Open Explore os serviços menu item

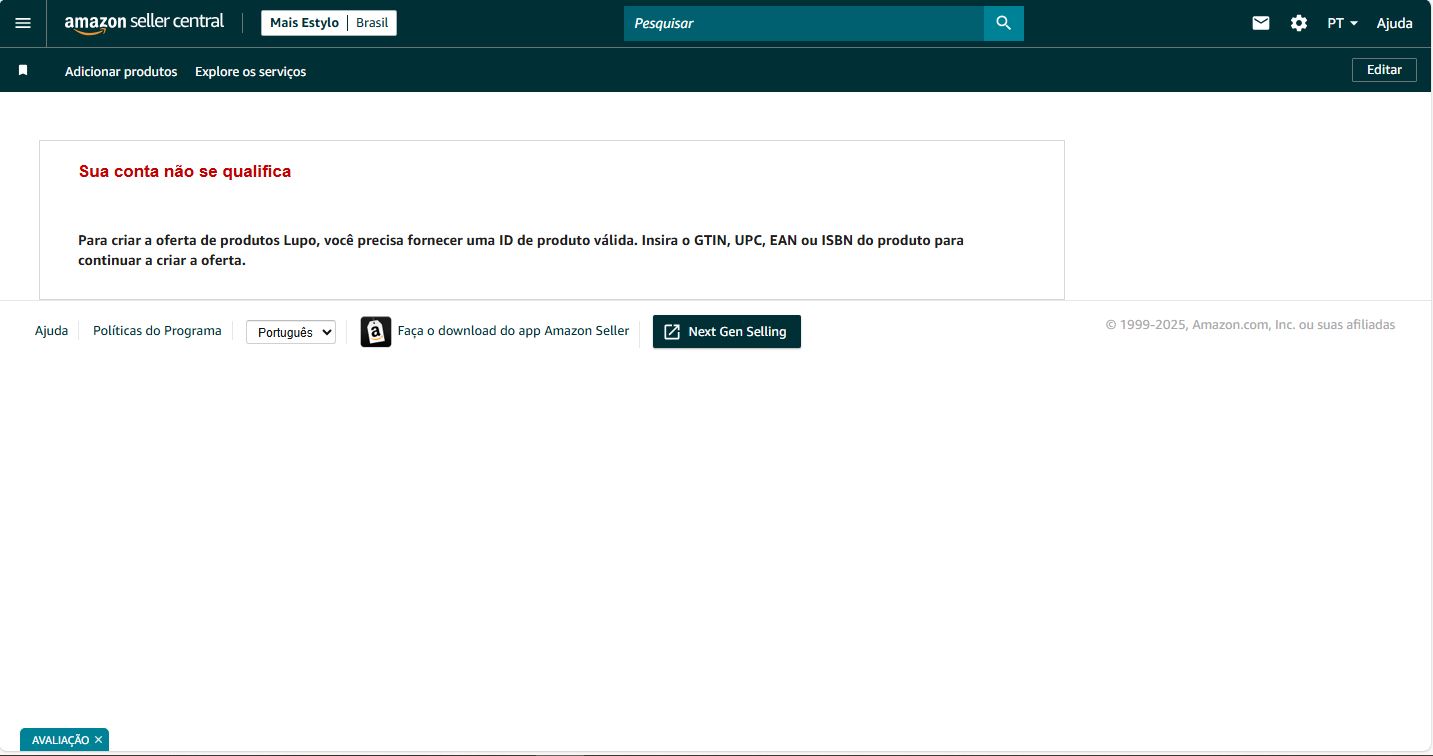click(x=251, y=72)
